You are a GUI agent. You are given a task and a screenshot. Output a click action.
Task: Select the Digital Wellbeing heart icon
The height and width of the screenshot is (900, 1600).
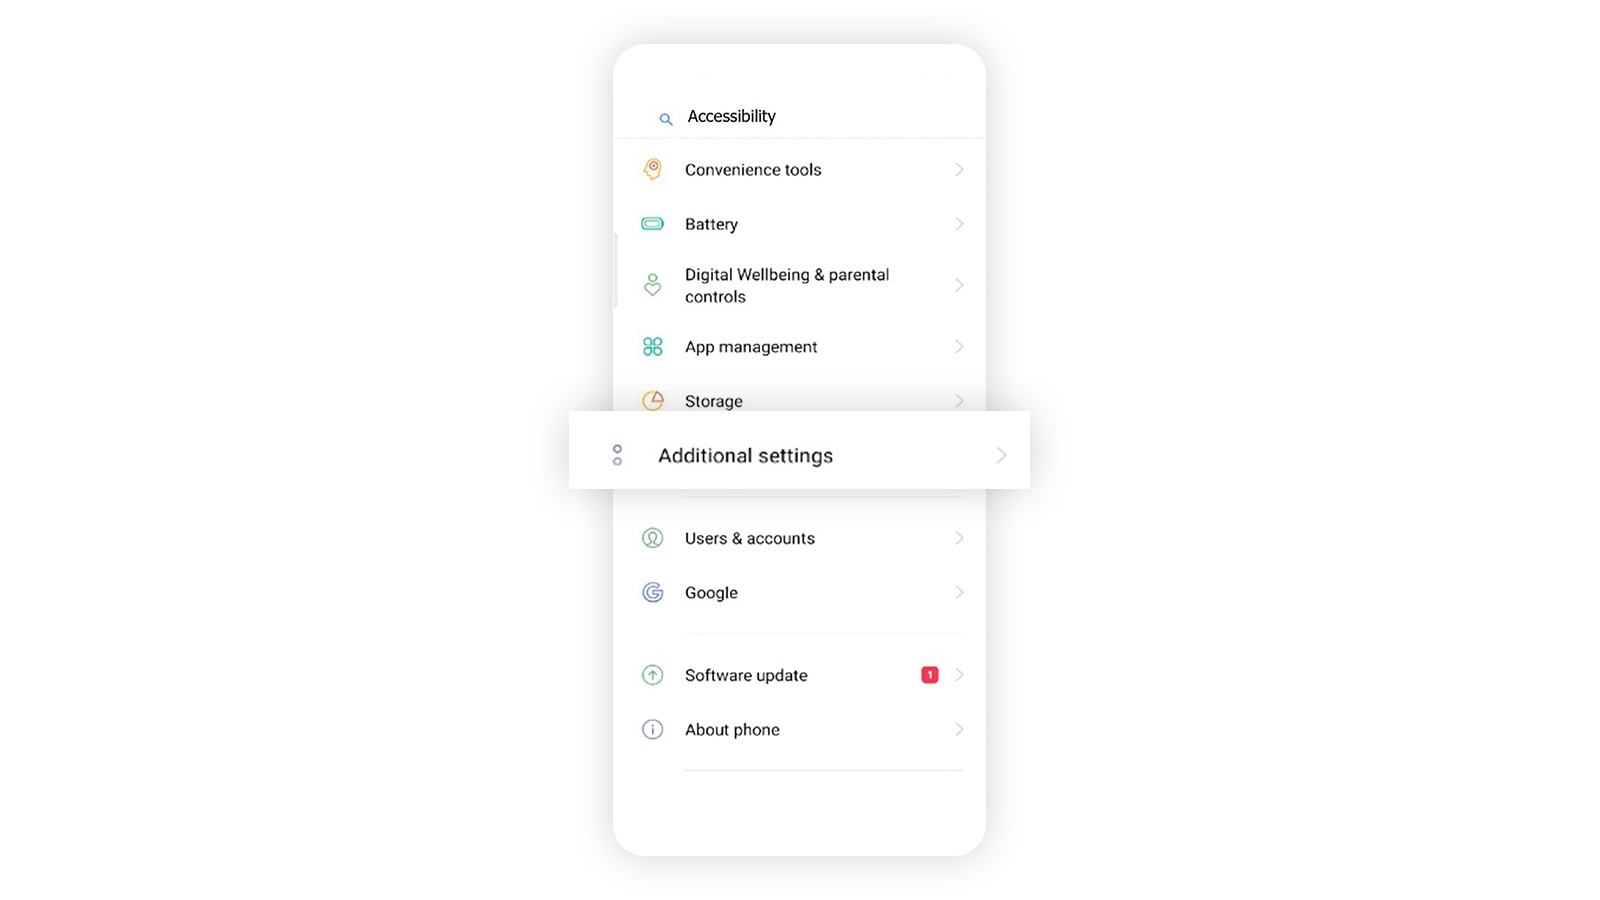click(x=652, y=285)
